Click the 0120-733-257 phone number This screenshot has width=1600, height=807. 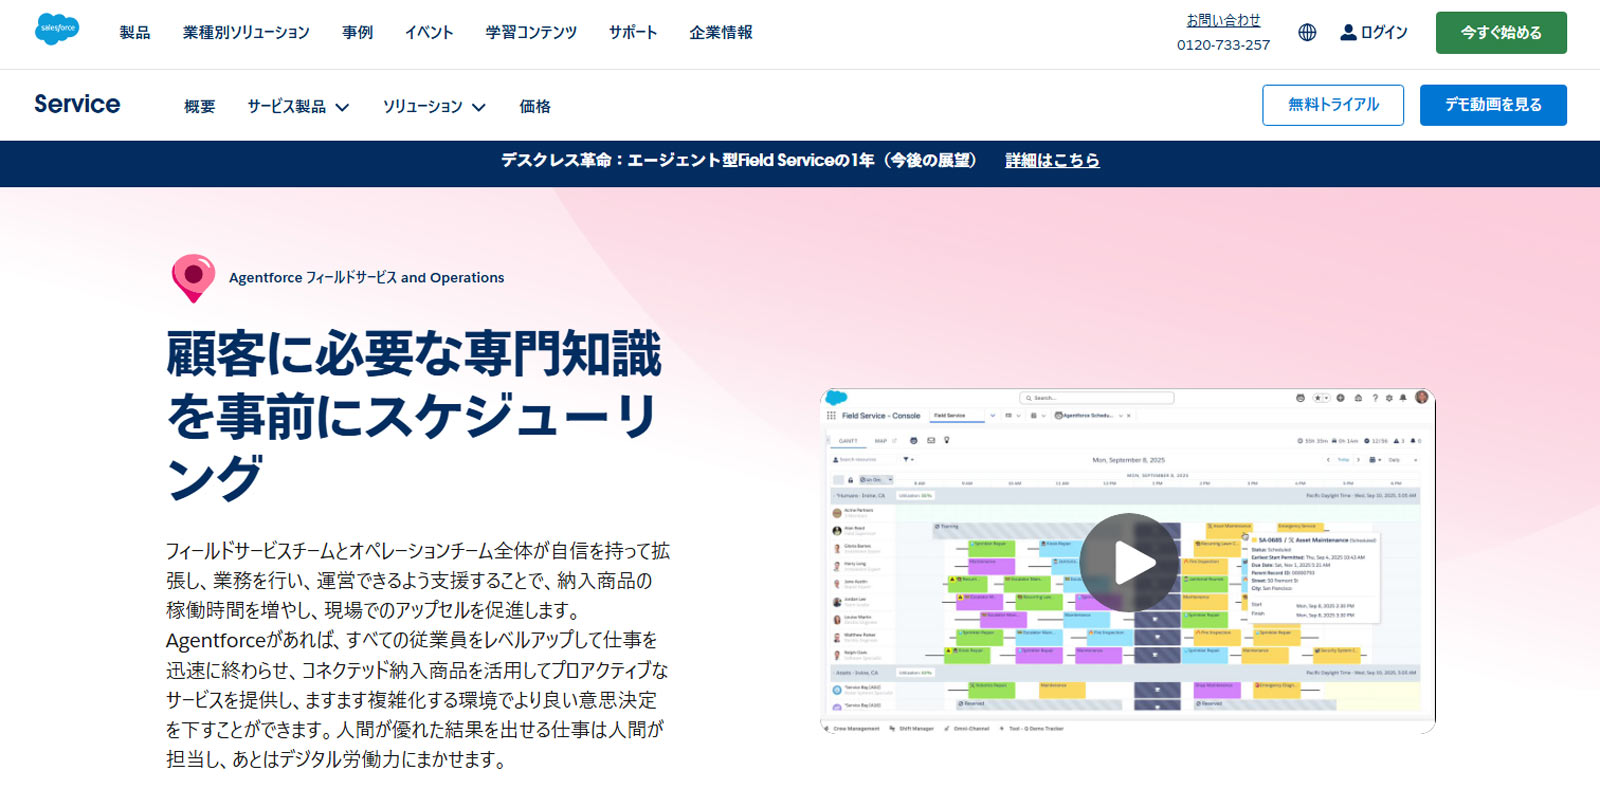pyautogui.click(x=1223, y=45)
